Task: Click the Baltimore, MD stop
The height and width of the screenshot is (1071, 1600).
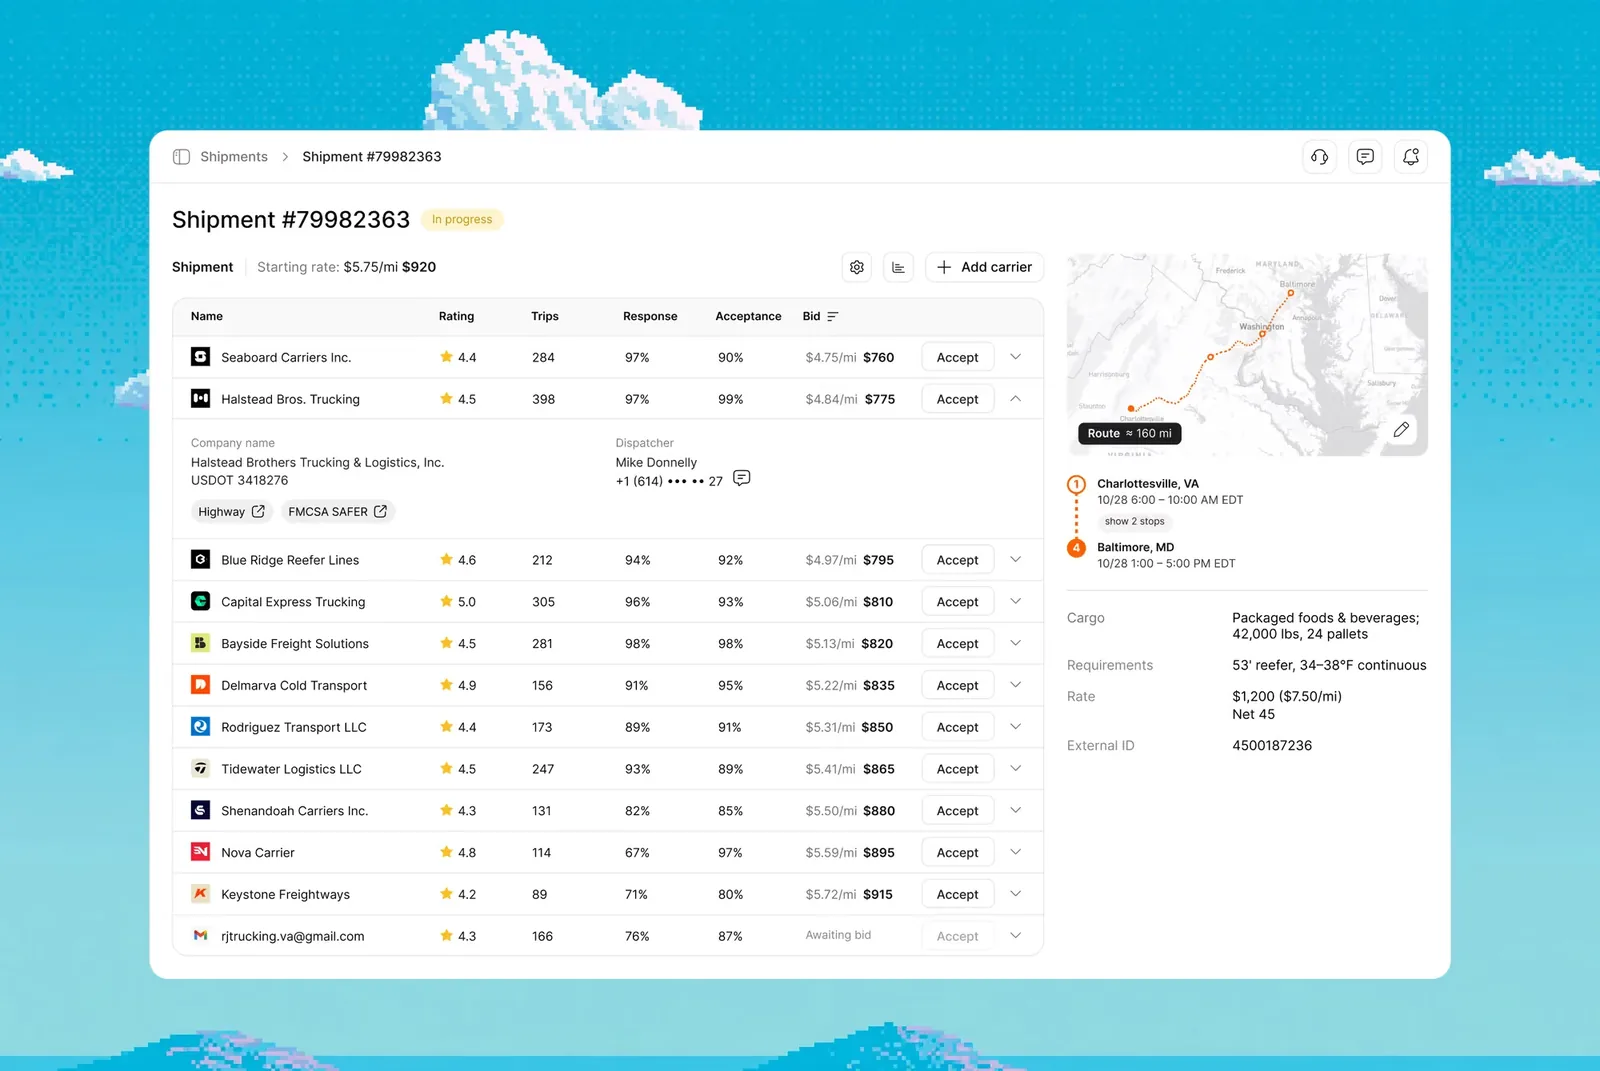Action: [x=1135, y=547]
